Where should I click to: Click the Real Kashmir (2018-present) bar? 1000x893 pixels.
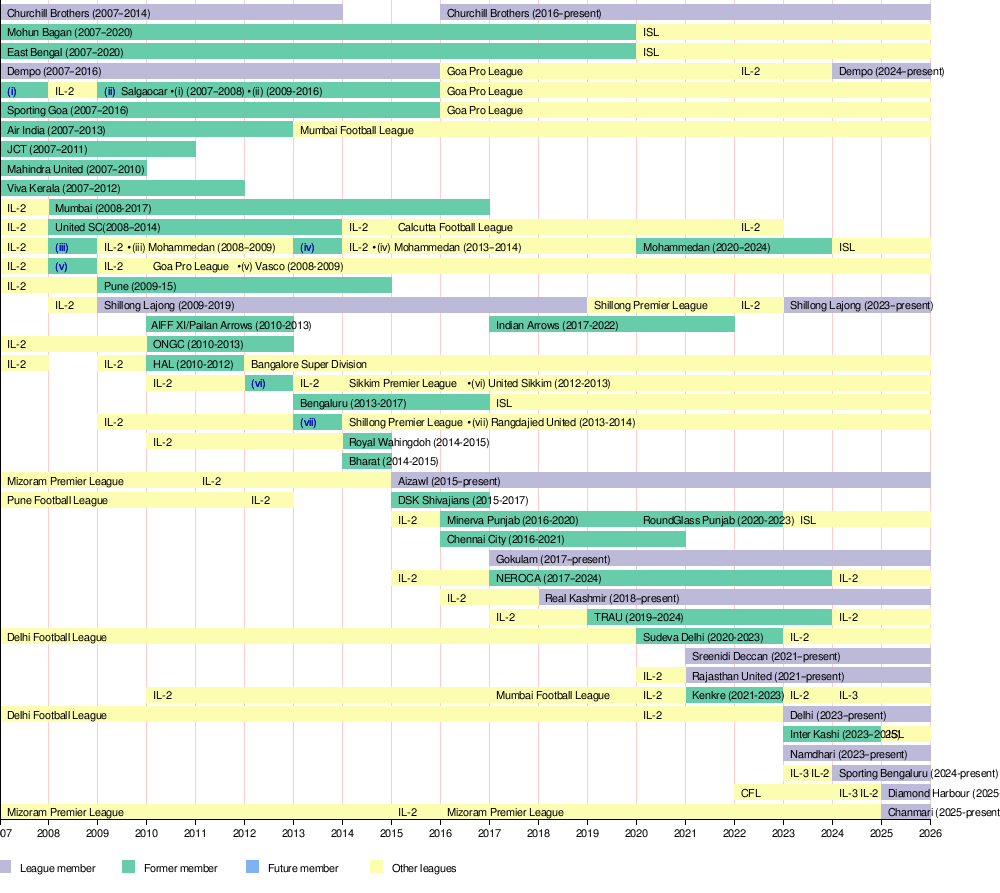(x=735, y=598)
